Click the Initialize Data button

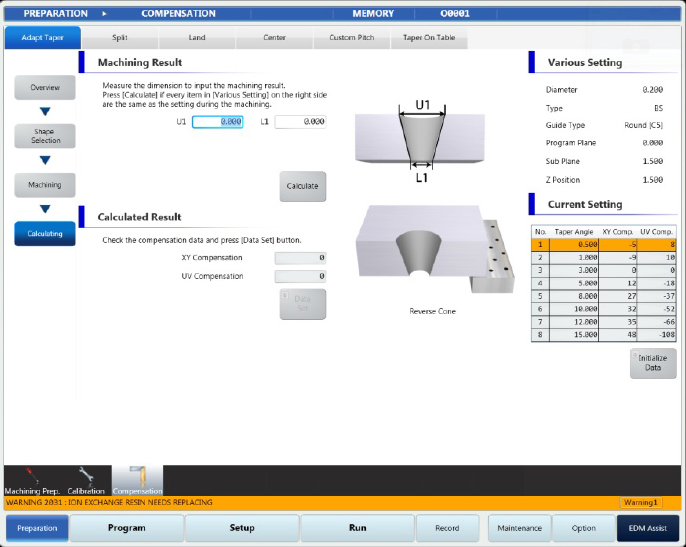coord(652,362)
